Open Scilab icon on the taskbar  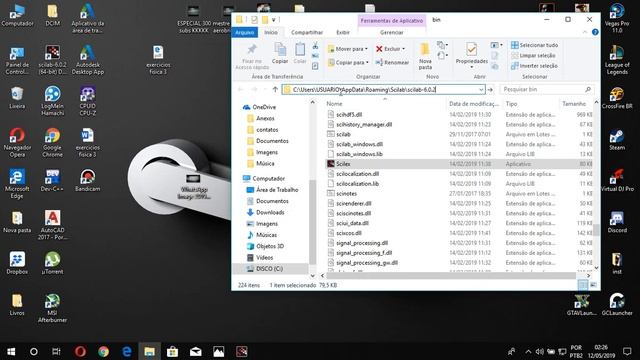click(242, 351)
